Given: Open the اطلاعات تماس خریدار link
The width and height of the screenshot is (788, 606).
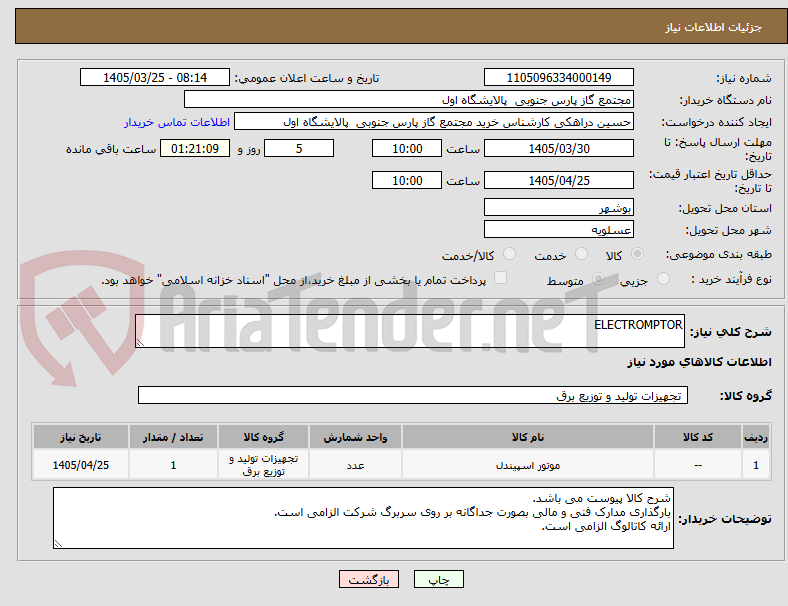Looking at the screenshot, I should tap(177, 122).
